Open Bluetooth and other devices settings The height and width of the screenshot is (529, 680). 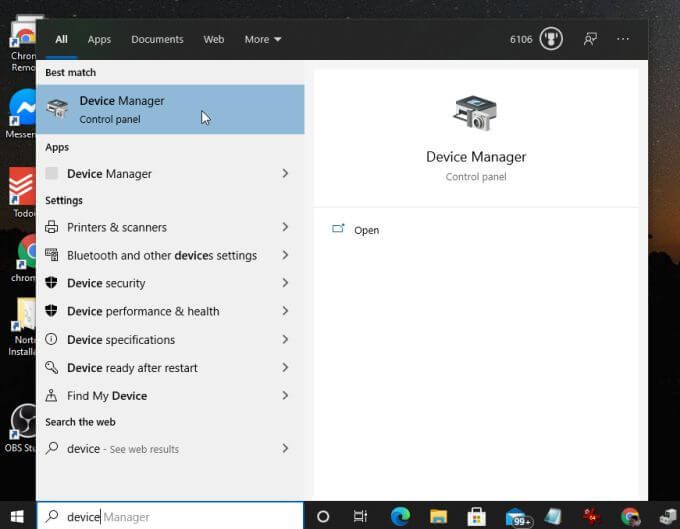(161, 255)
